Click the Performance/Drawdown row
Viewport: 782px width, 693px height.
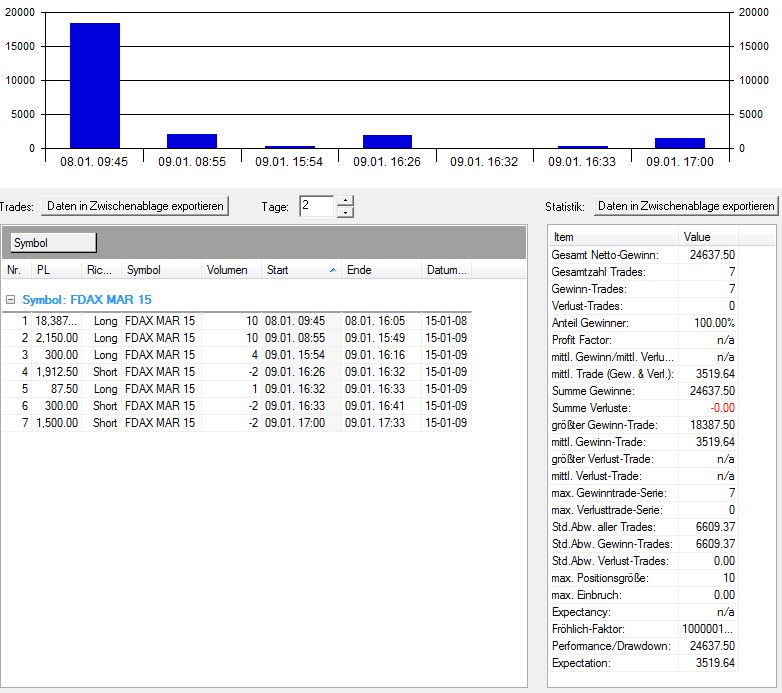(643, 645)
